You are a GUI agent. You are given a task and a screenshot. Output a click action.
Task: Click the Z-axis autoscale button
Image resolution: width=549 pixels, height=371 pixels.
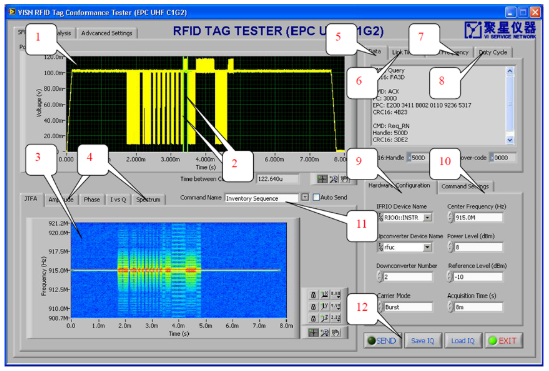[x=325, y=318]
